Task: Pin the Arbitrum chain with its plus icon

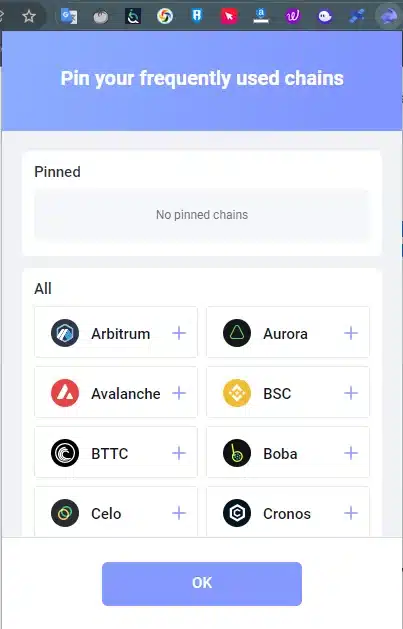Action: click(179, 333)
